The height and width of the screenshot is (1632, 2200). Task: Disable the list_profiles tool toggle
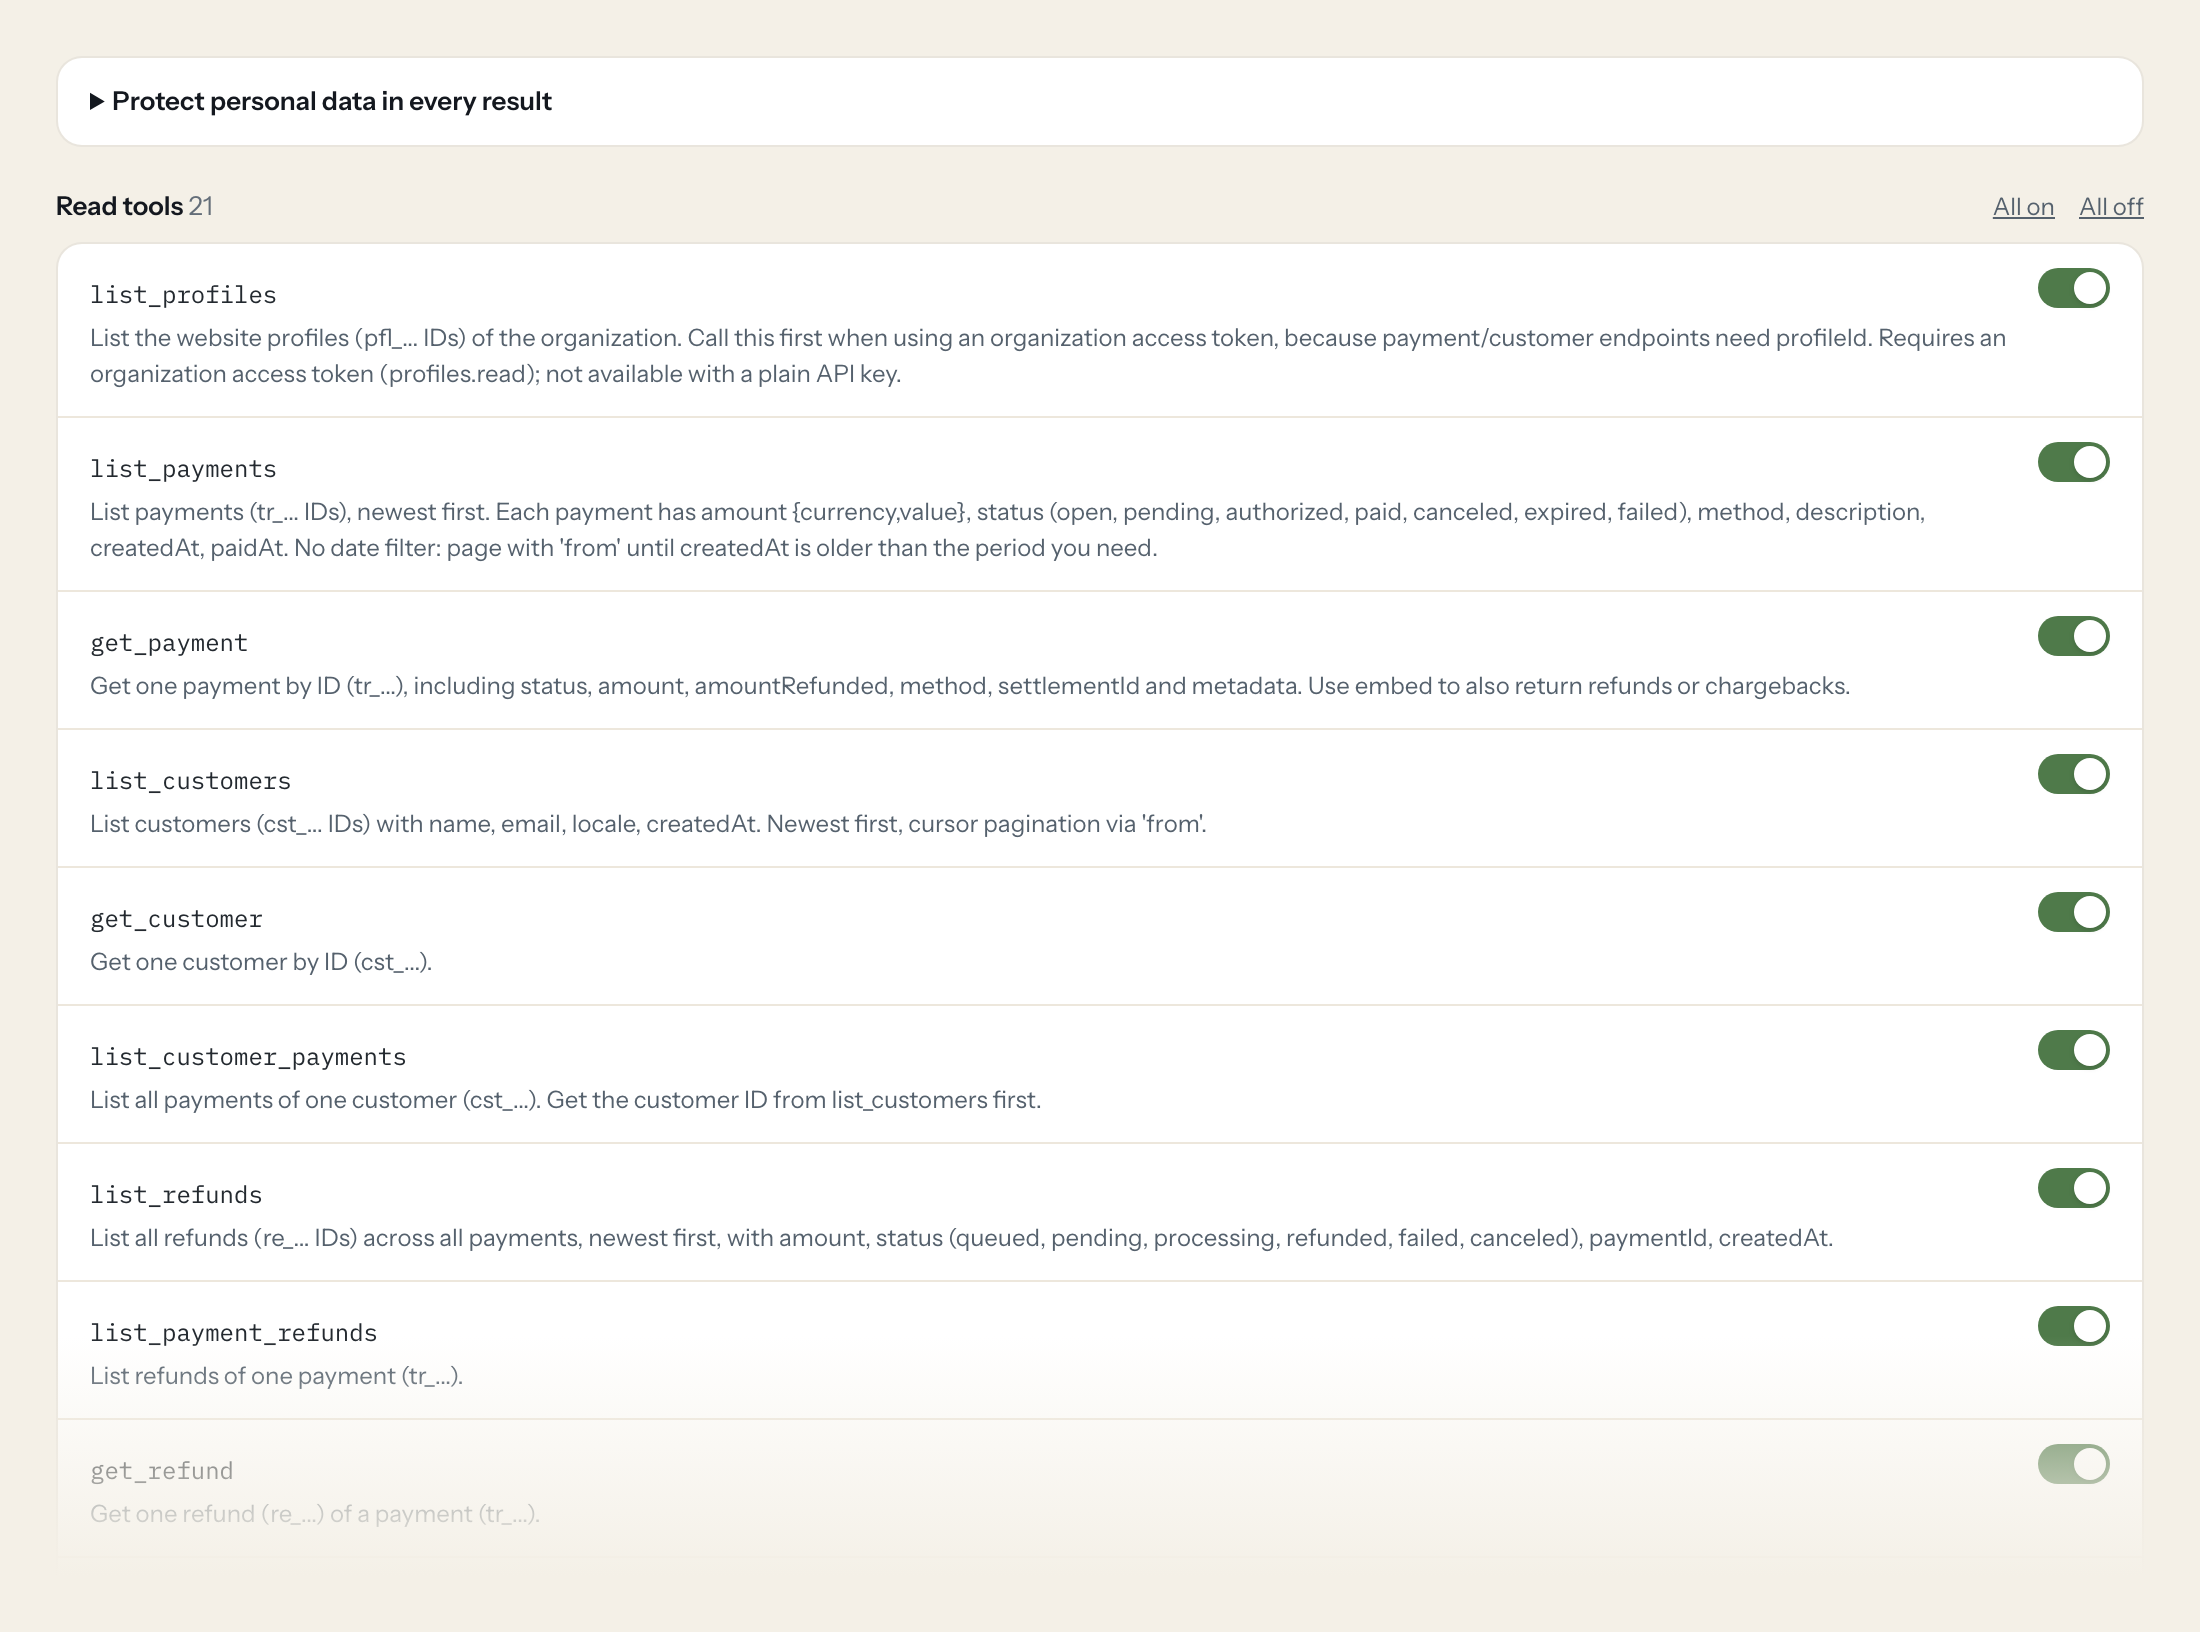pos(2074,288)
